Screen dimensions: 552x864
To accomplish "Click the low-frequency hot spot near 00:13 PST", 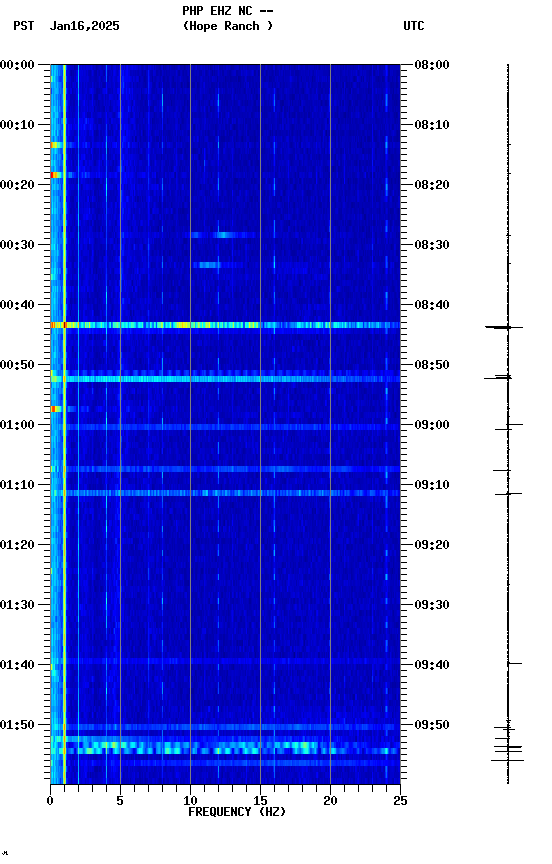I will [56, 145].
